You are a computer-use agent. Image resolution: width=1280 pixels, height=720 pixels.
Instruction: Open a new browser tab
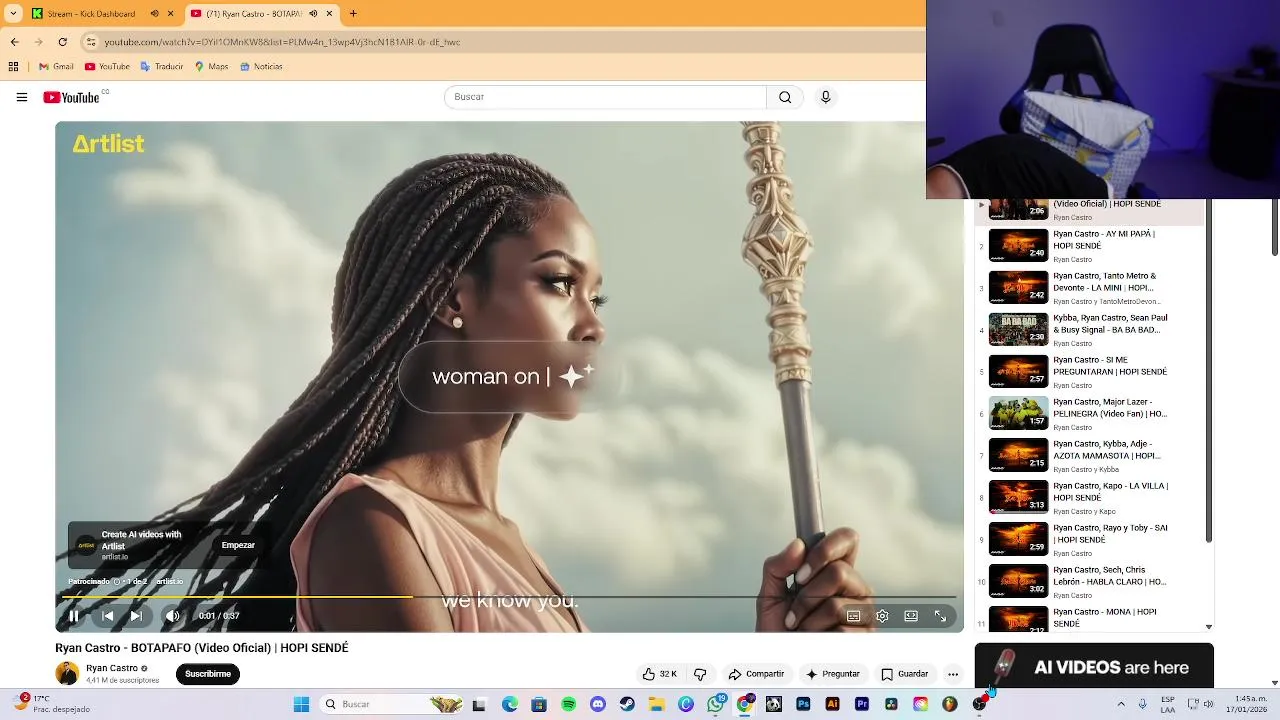click(353, 13)
